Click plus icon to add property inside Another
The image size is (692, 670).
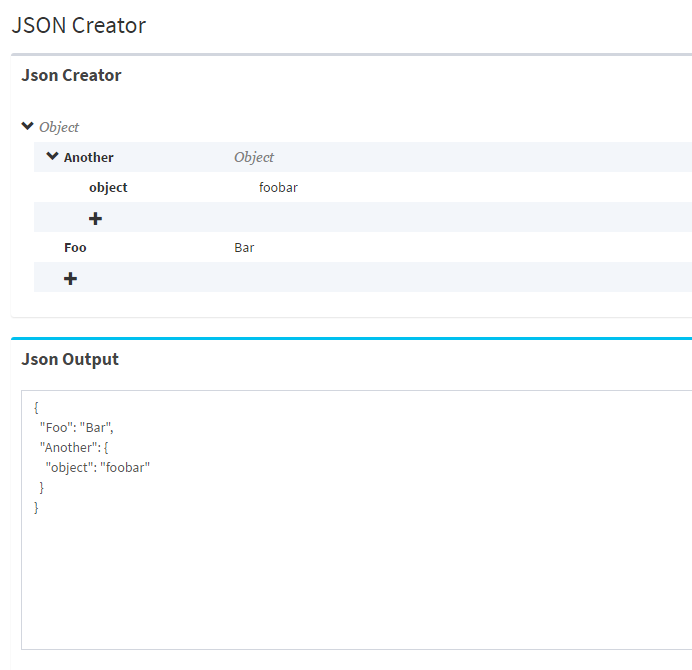96,218
